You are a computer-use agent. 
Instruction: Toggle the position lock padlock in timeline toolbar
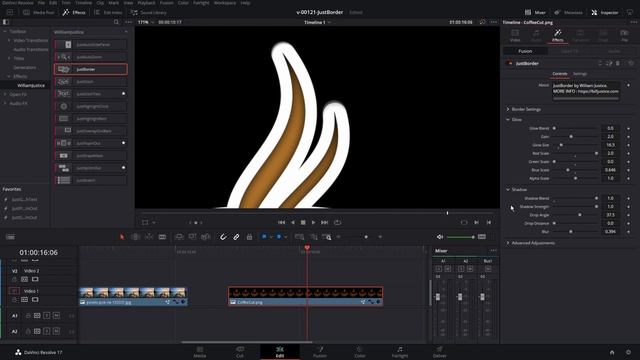[249, 237]
